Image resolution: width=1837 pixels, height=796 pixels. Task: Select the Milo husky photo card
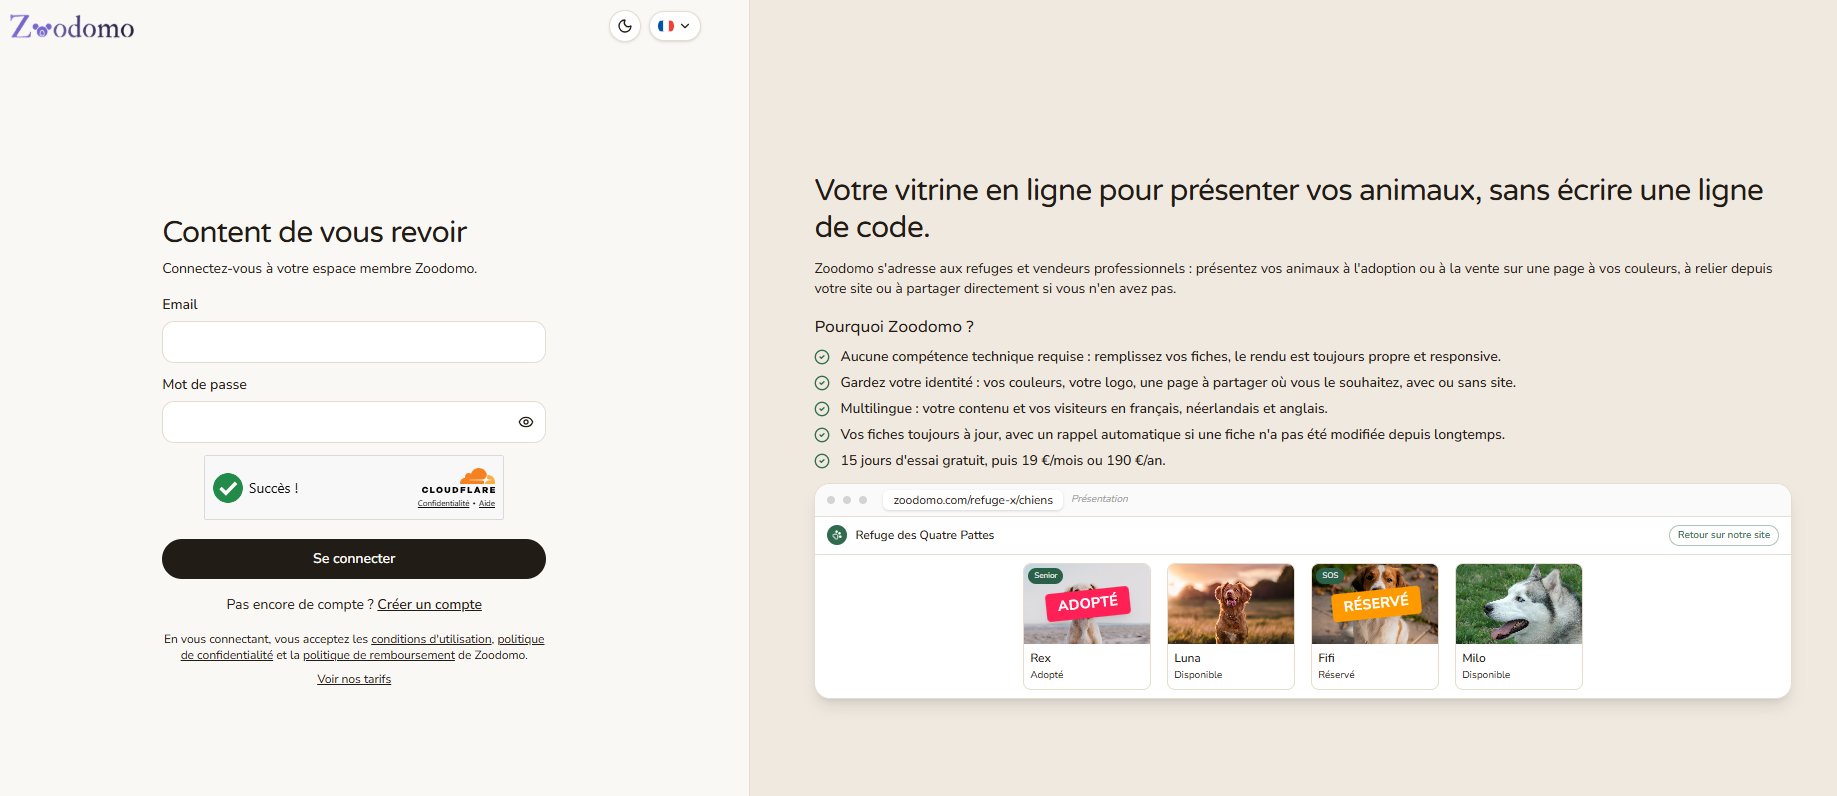[x=1519, y=626]
